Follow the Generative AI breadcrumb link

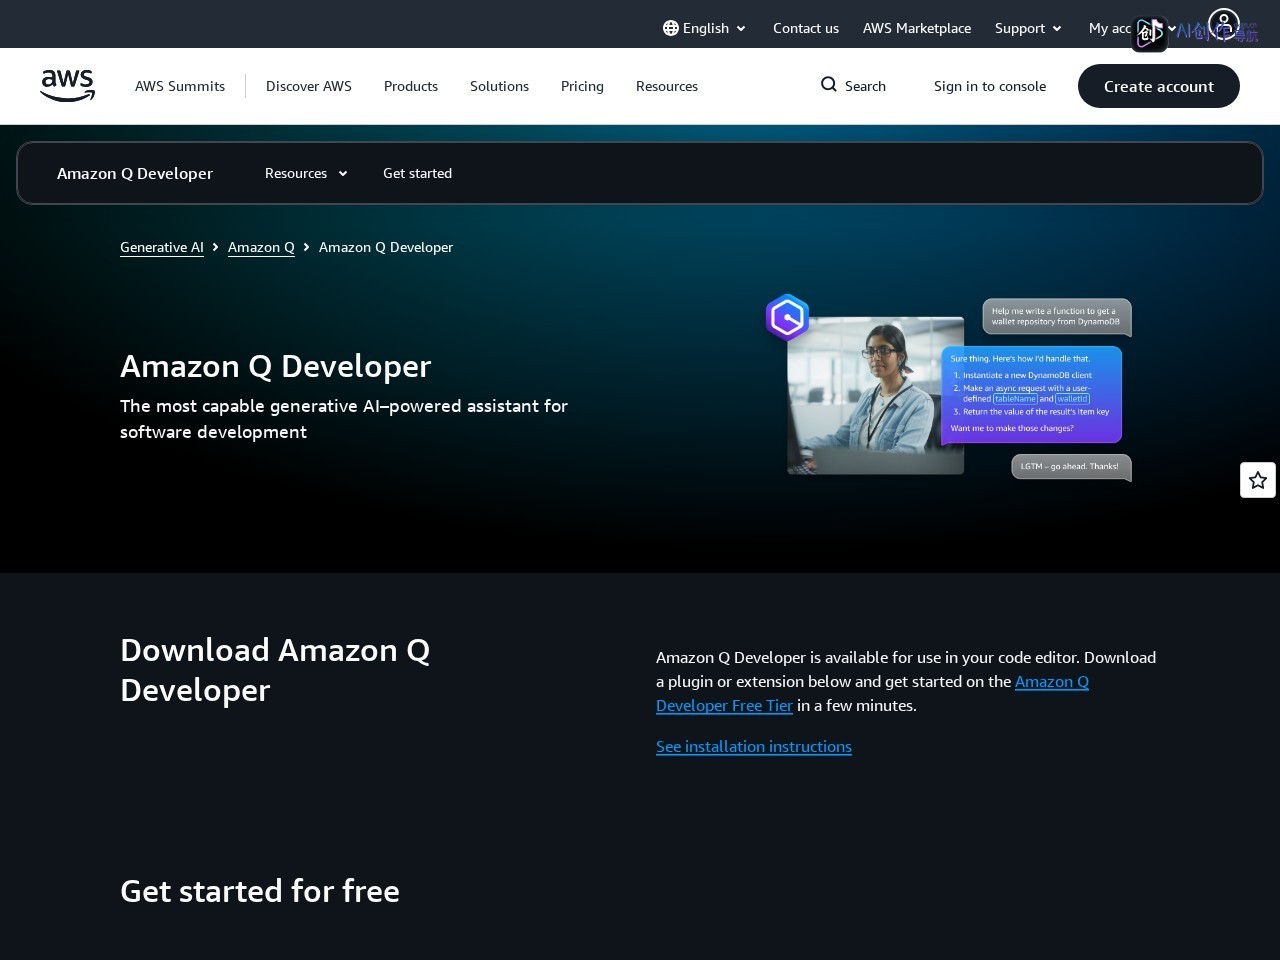(x=162, y=247)
